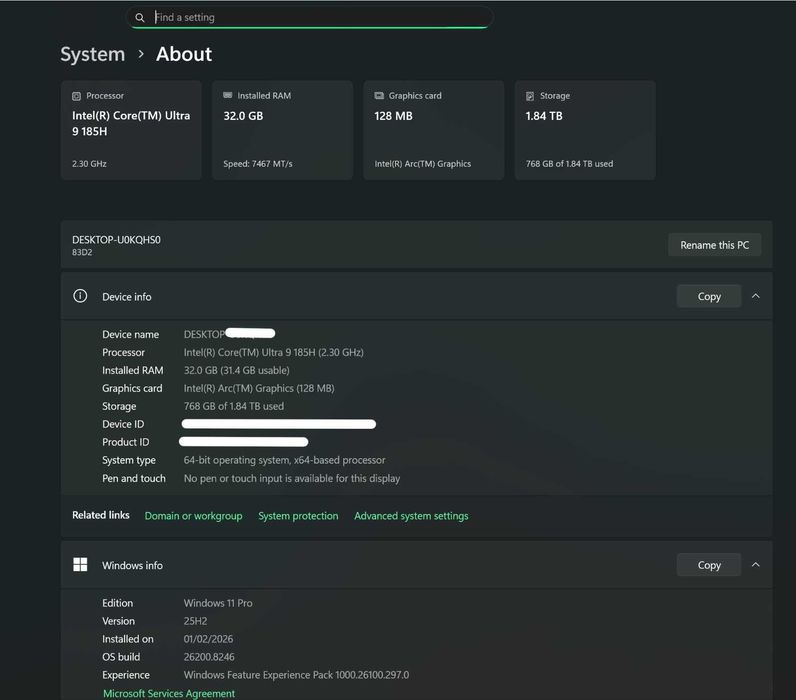Click the Processor chip icon
Image resolution: width=796 pixels, height=700 pixels.
pyautogui.click(x=76, y=96)
